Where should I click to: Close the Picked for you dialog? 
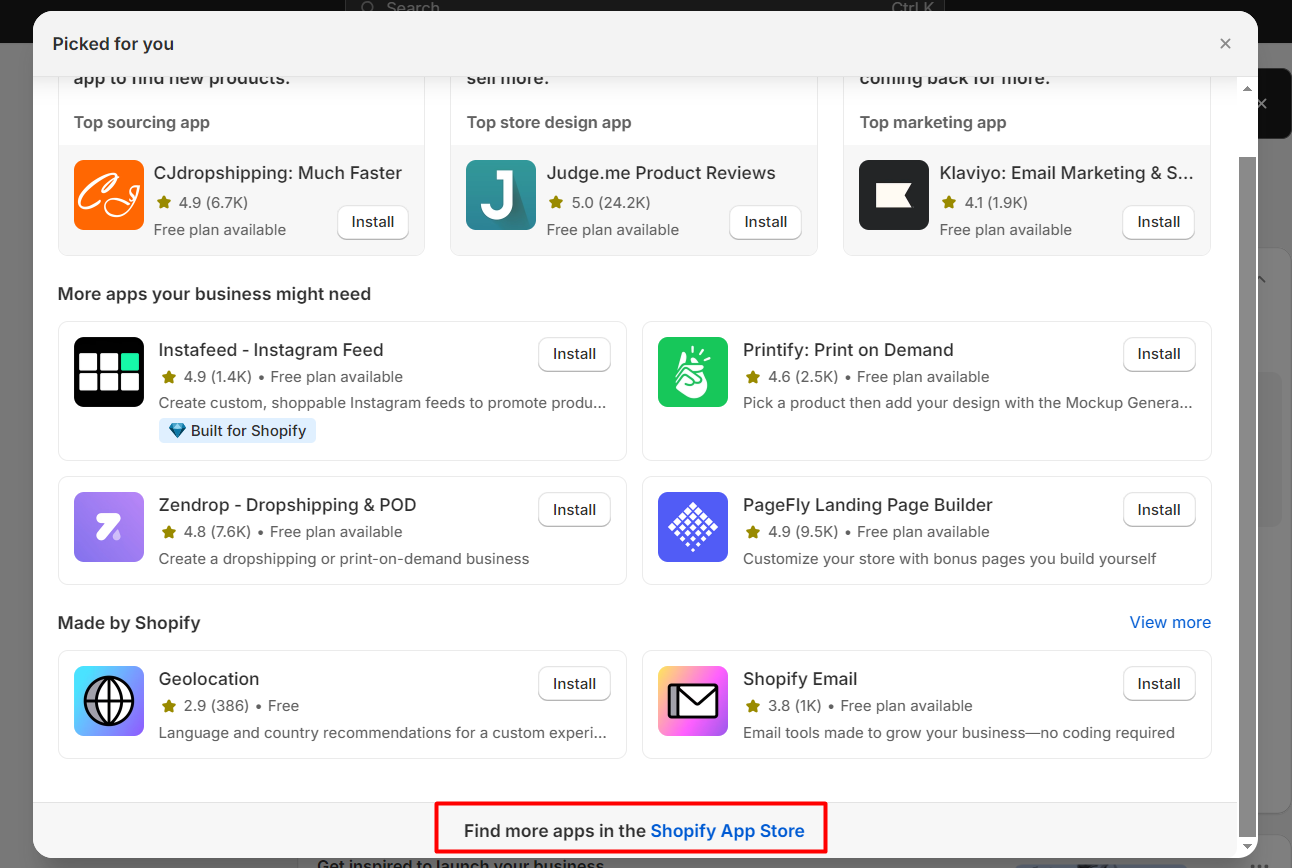pos(1225,44)
